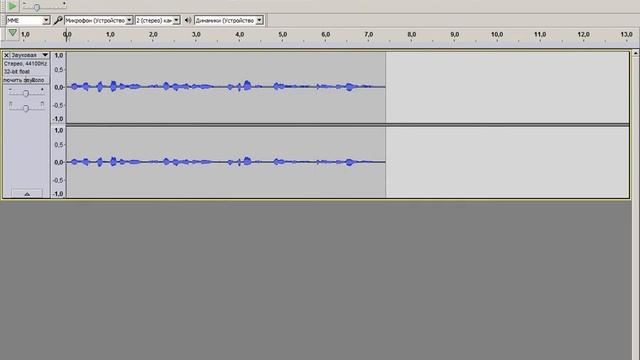Adjust the playback speed slider
The width and height of the screenshot is (640, 360).
pyautogui.click(x=44, y=6)
